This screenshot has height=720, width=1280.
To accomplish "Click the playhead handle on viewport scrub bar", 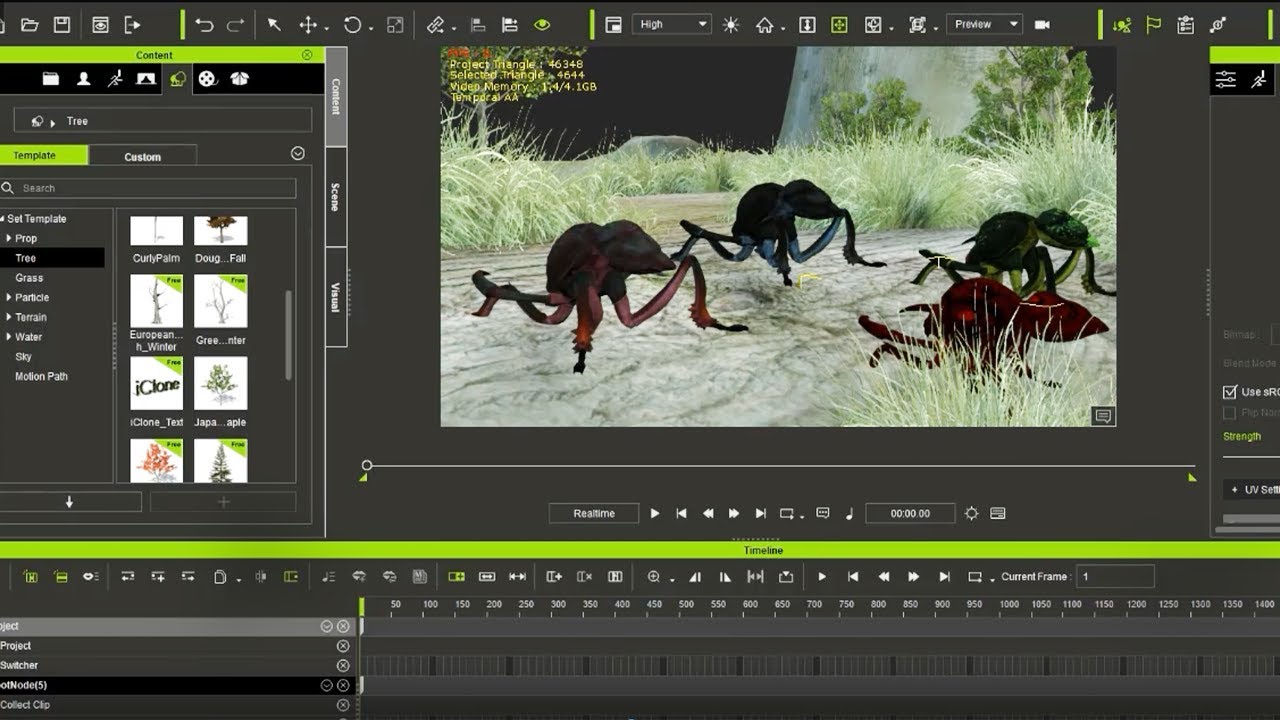I will pos(367,465).
